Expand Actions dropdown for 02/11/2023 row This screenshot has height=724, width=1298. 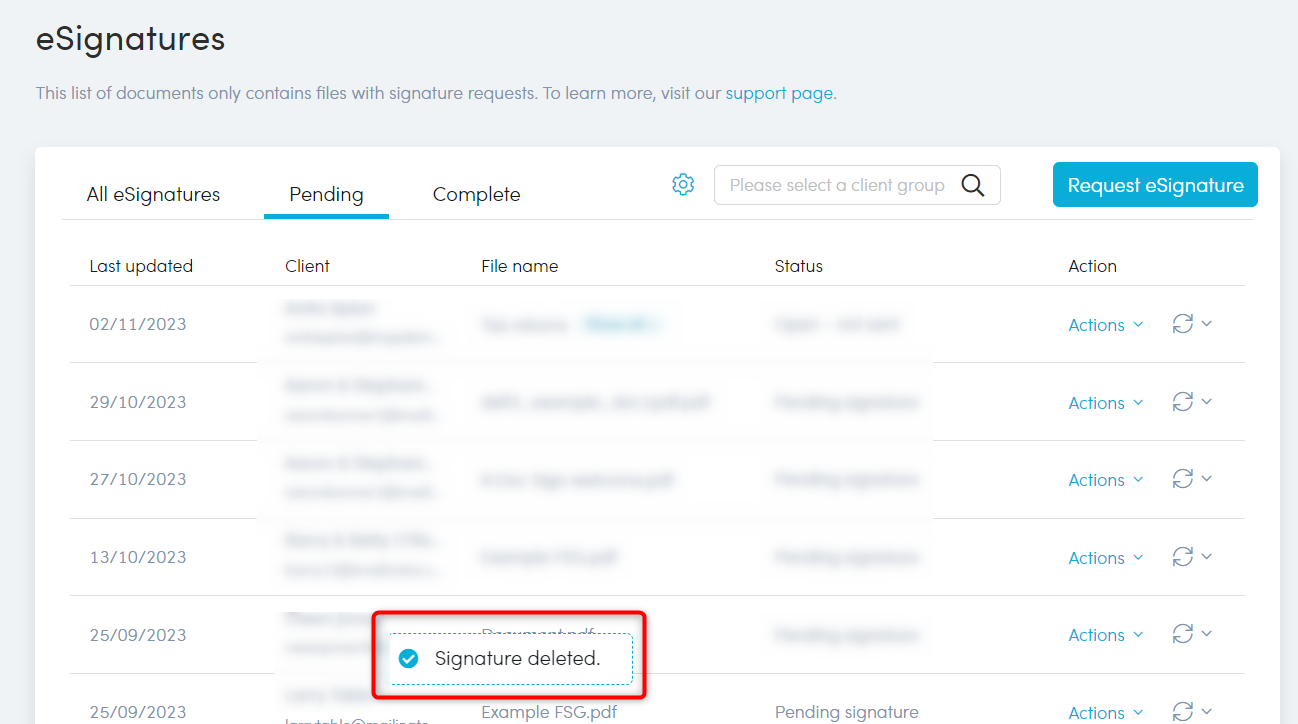click(1105, 325)
